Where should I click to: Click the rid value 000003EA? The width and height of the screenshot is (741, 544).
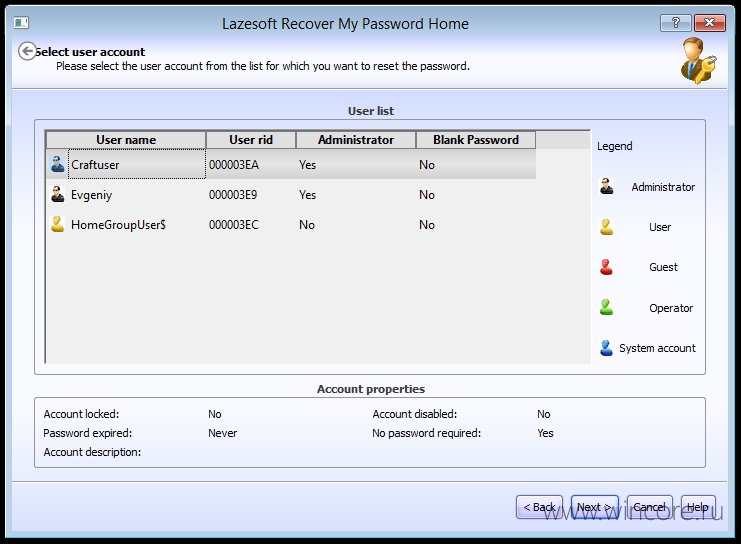(x=234, y=164)
